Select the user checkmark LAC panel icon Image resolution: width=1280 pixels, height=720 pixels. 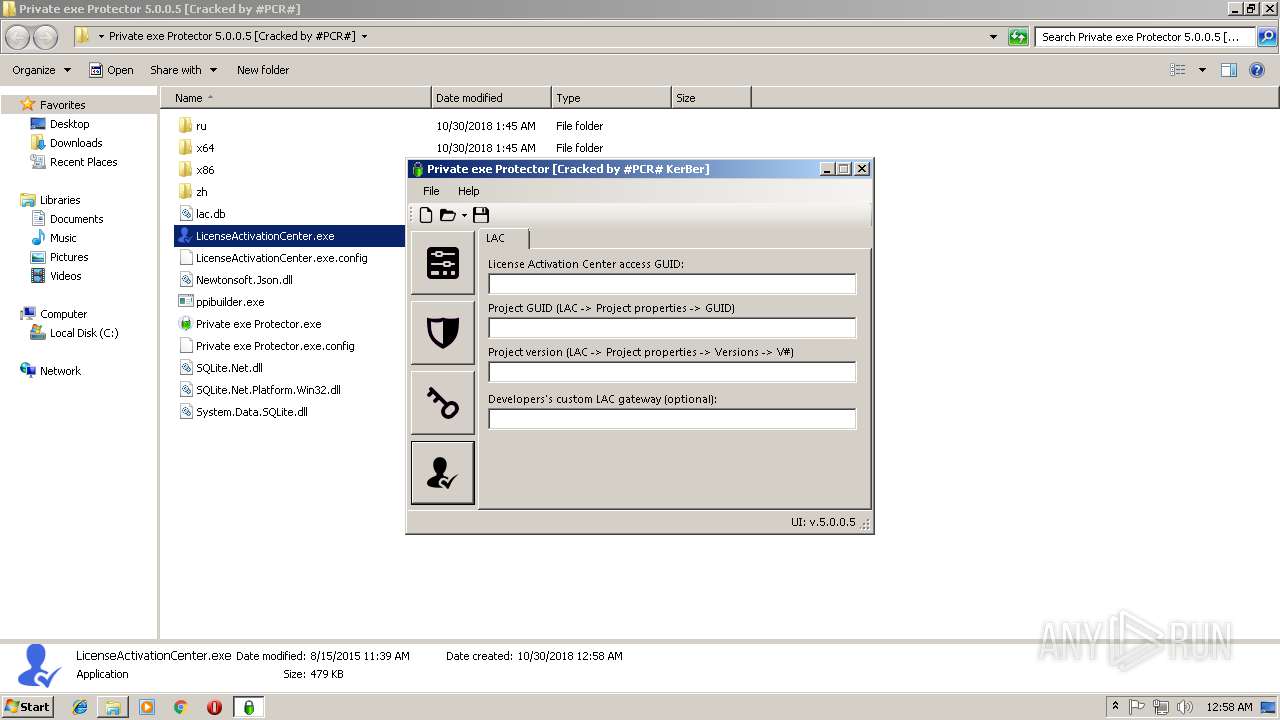pyautogui.click(x=442, y=473)
